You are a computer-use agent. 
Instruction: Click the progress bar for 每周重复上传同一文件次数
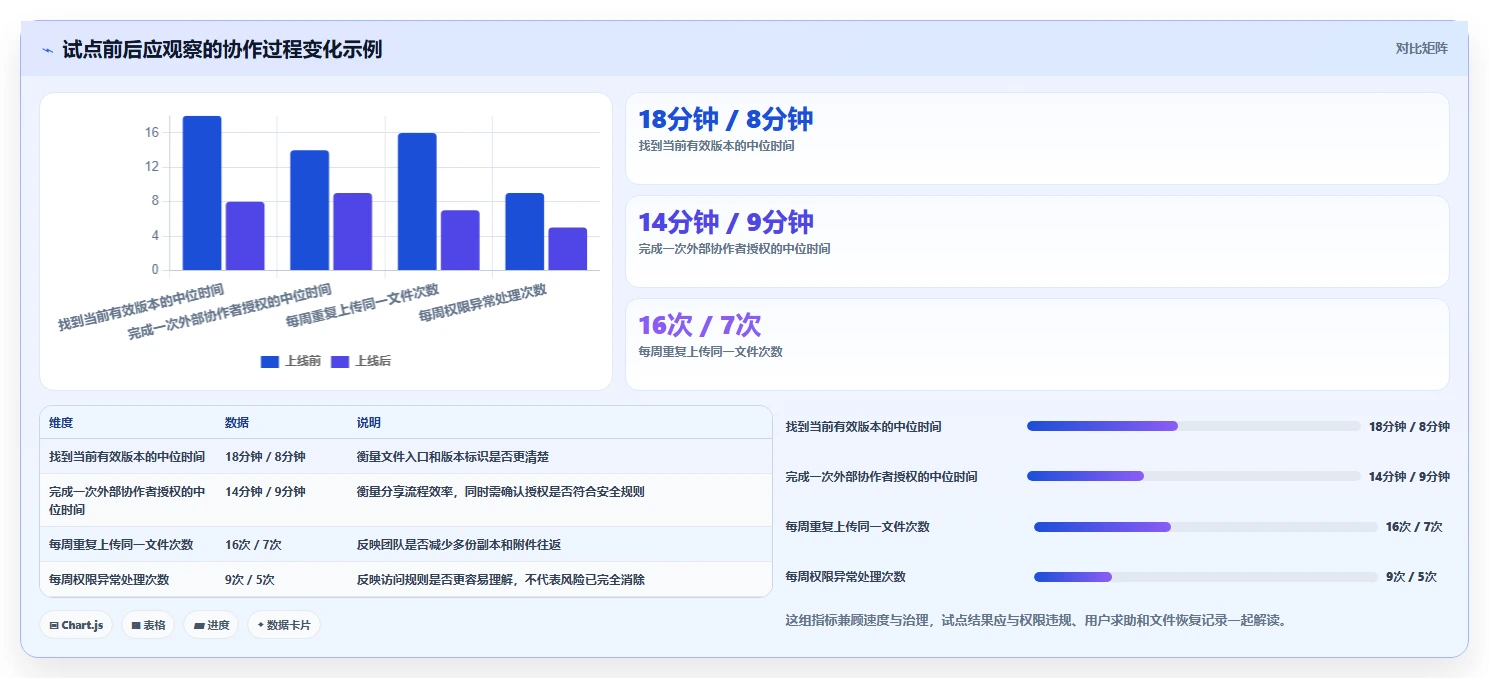1205,526
